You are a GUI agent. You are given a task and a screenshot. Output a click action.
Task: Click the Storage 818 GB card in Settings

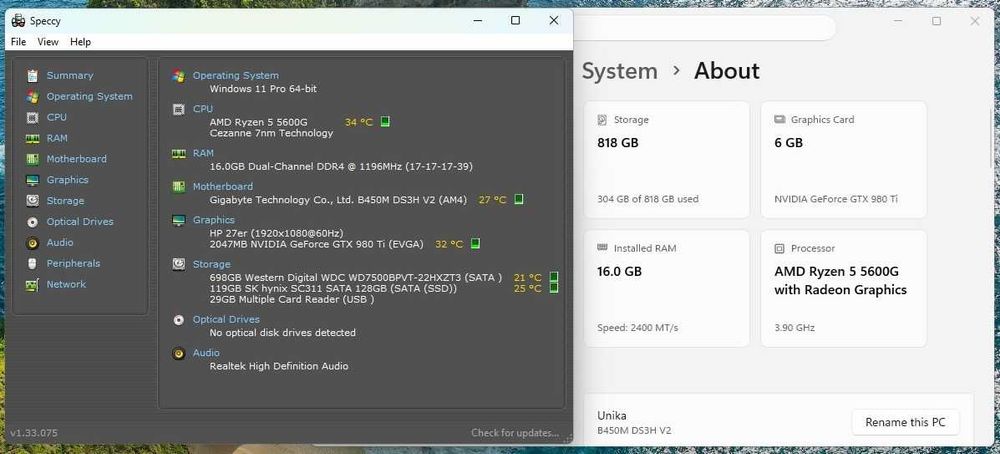(x=666, y=159)
